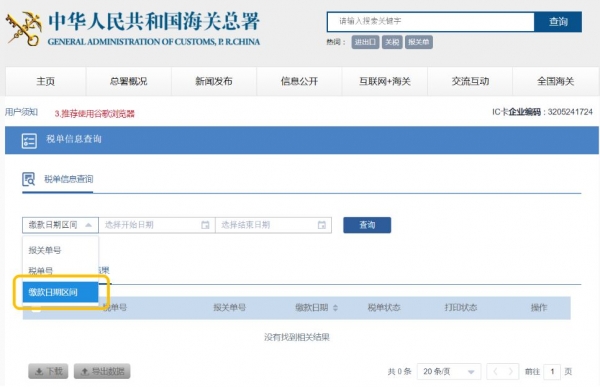The width and height of the screenshot is (600, 387).
Task: Click the IC卡企业编码 3205241724 text
Action: tap(542, 112)
